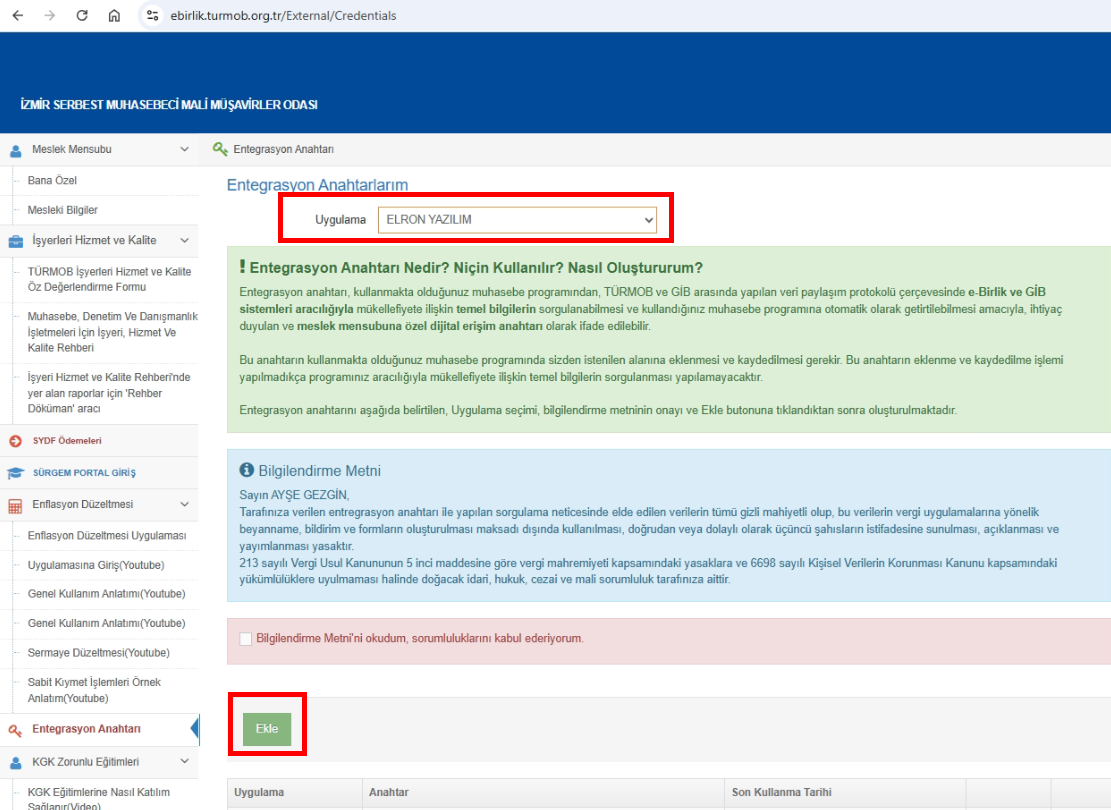Screen dimensions: 1111x810
Task: Go to browser home icon
Action: coord(114,16)
